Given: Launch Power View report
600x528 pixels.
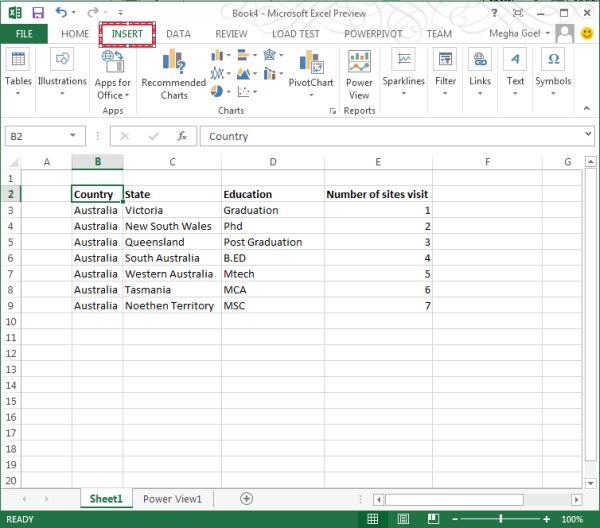Looking at the screenshot, I should (x=359, y=74).
